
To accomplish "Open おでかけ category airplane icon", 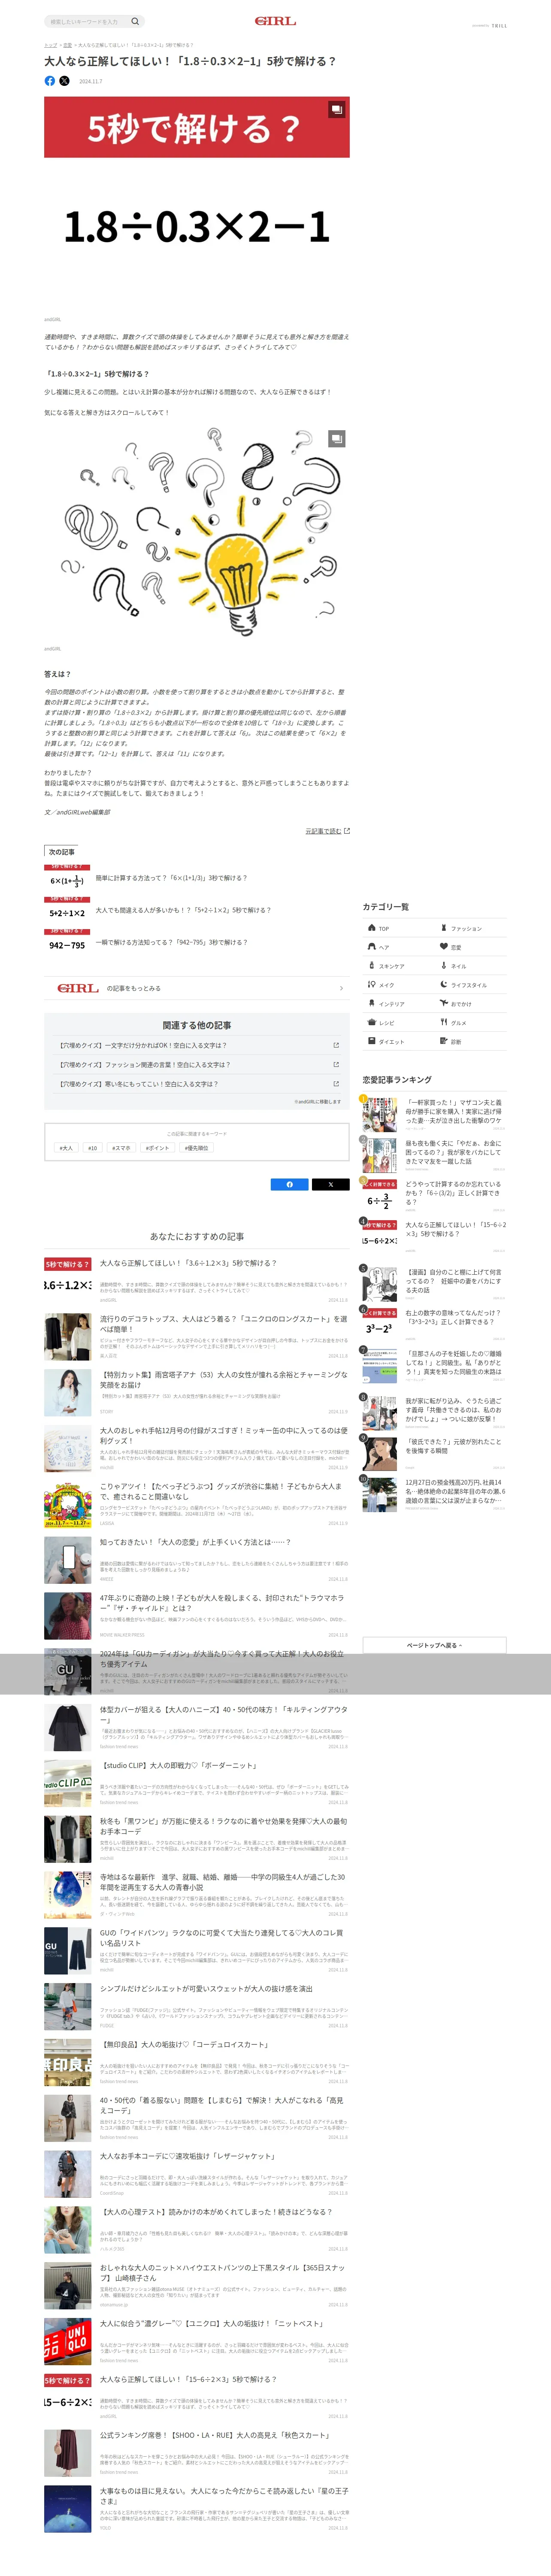I will [x=444, y=1003].
